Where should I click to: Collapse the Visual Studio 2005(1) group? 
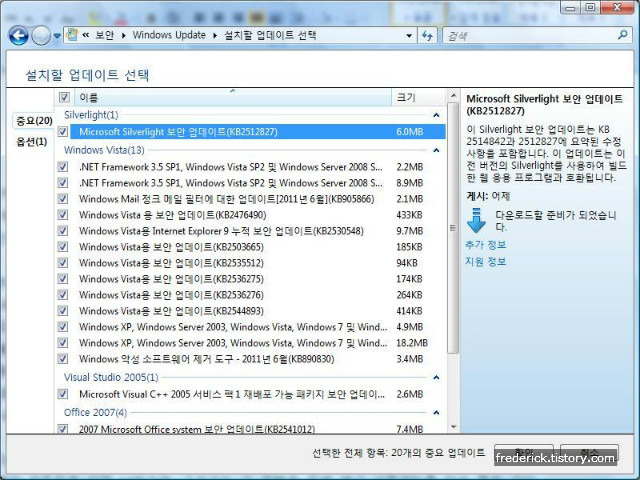pos(436,378)
